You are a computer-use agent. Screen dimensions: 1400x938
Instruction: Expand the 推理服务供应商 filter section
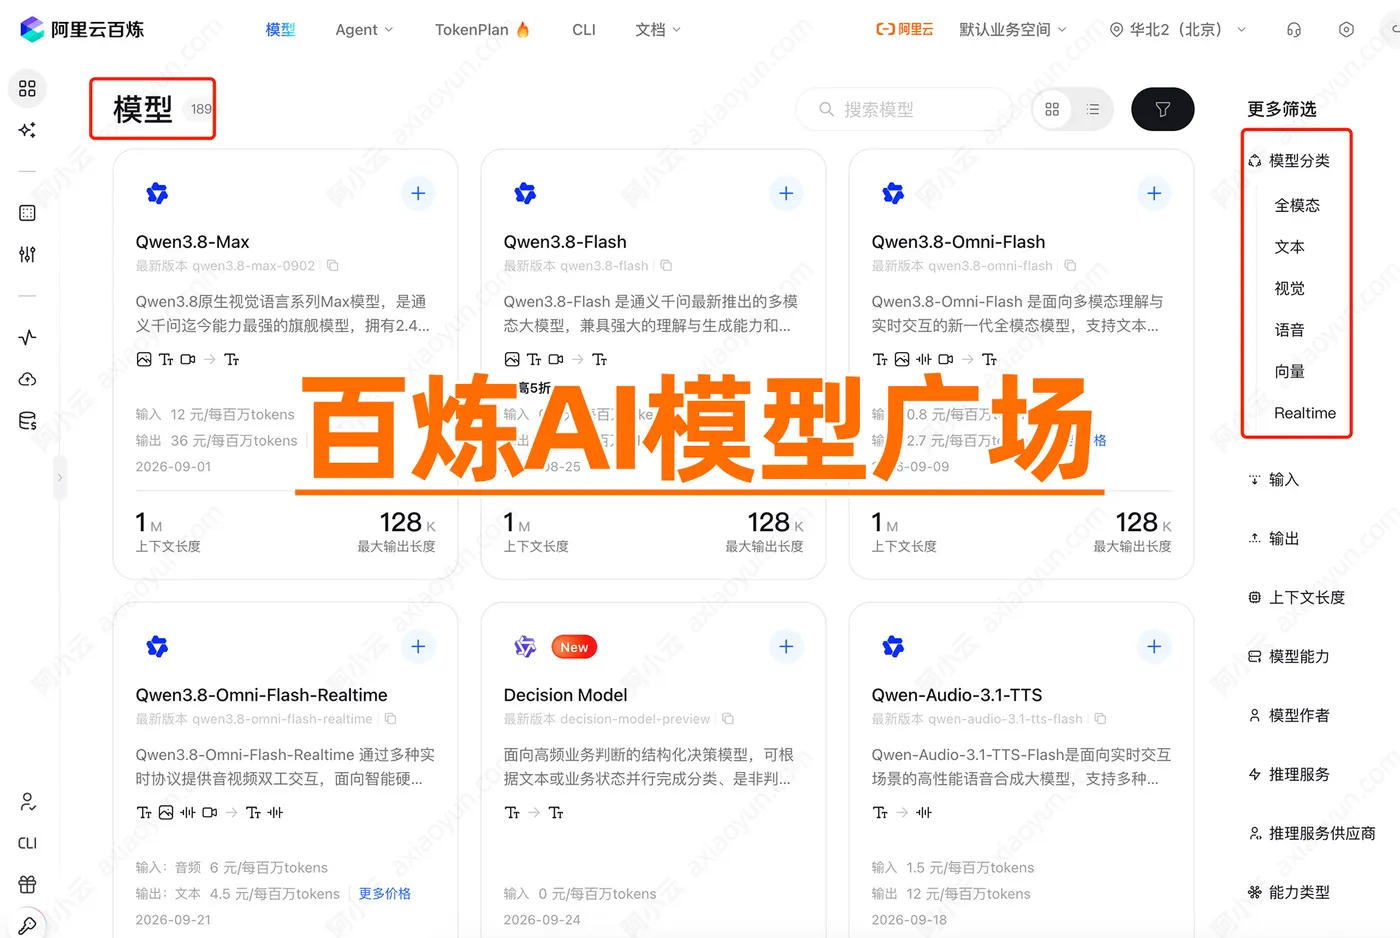[x=1312, y=834]
